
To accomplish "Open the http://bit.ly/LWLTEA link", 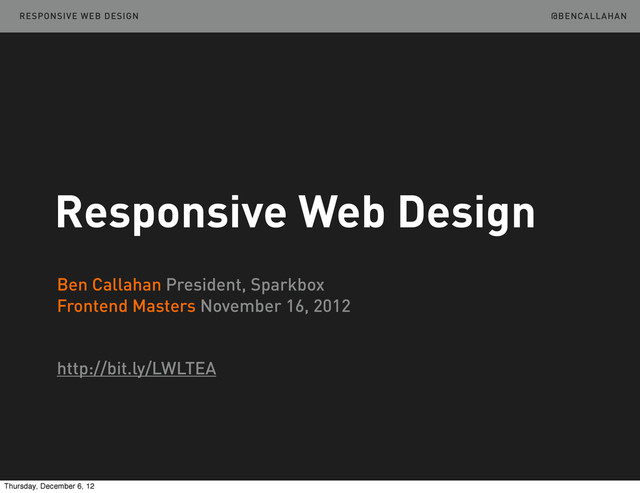I will 136,369.
